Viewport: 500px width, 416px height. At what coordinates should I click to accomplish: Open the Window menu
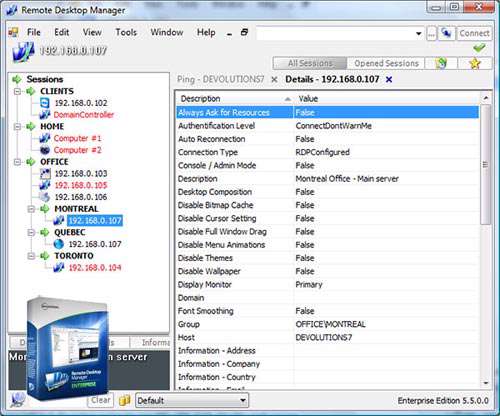click(167, 32)
